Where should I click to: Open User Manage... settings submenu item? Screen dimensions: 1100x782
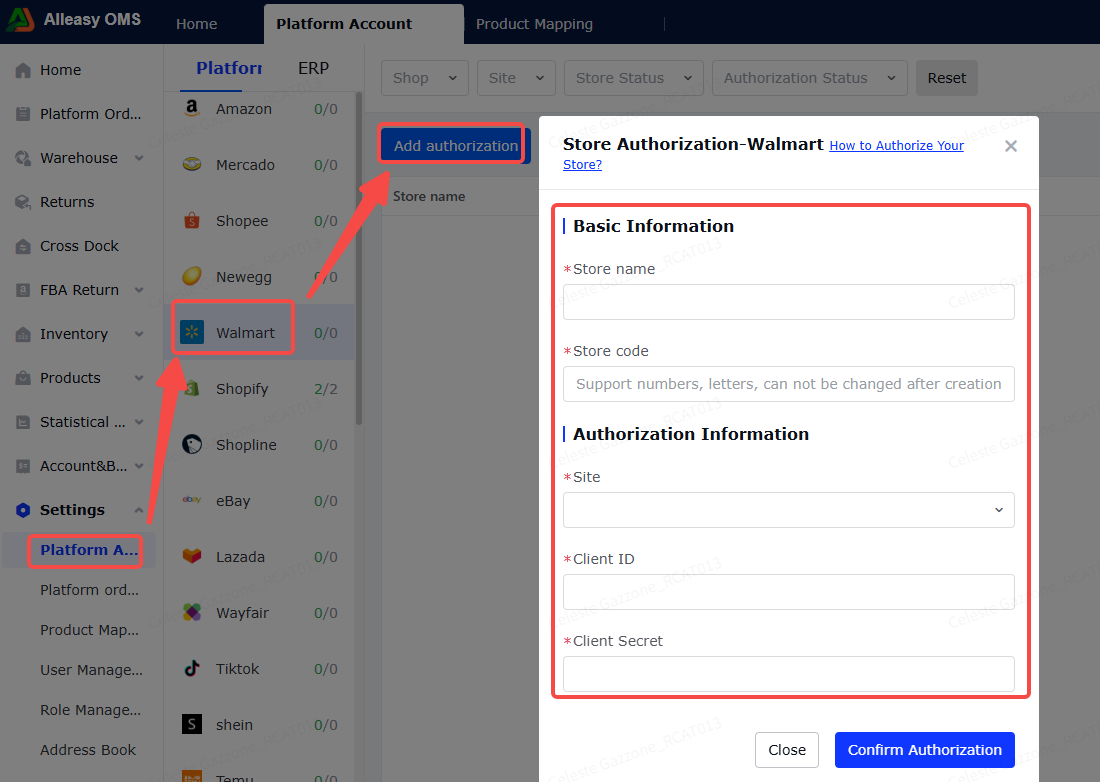[91, 670]
